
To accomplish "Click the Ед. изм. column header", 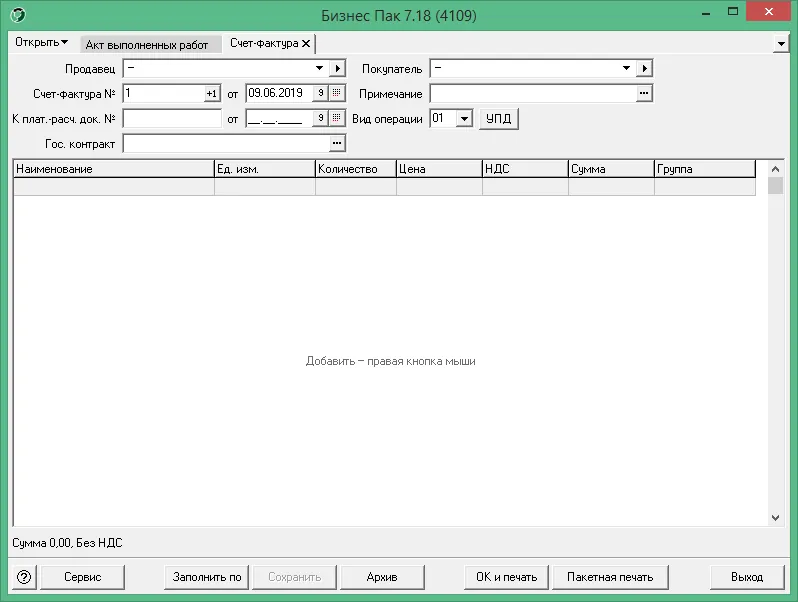I will pyautogui.click(x=265, y=169).
